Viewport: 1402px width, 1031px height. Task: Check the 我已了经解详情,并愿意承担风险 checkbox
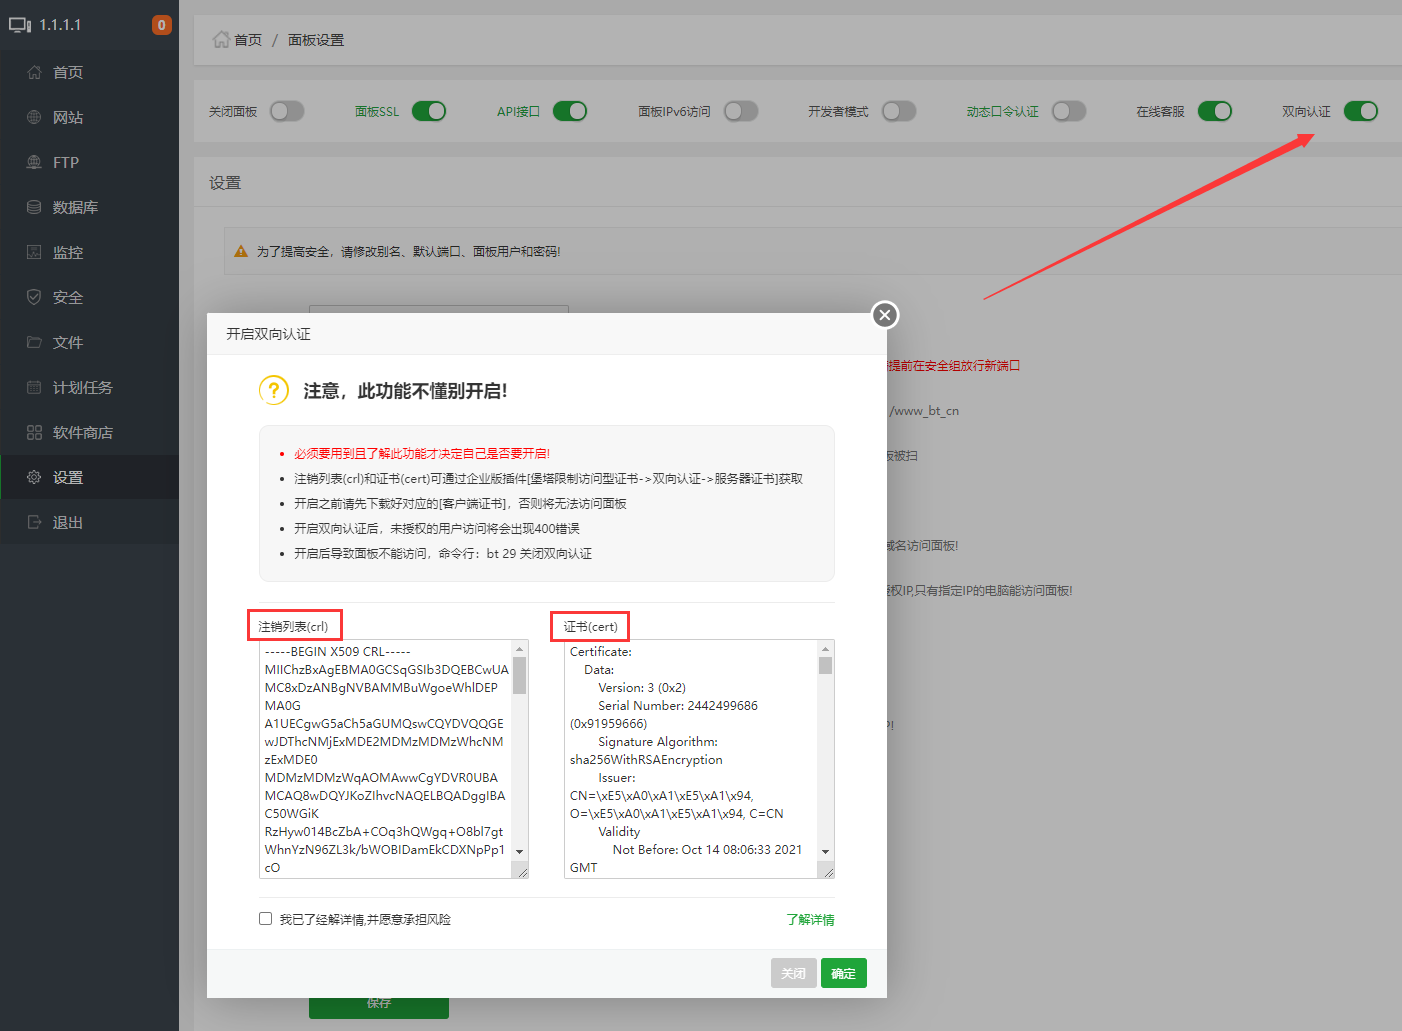[266, 918]
